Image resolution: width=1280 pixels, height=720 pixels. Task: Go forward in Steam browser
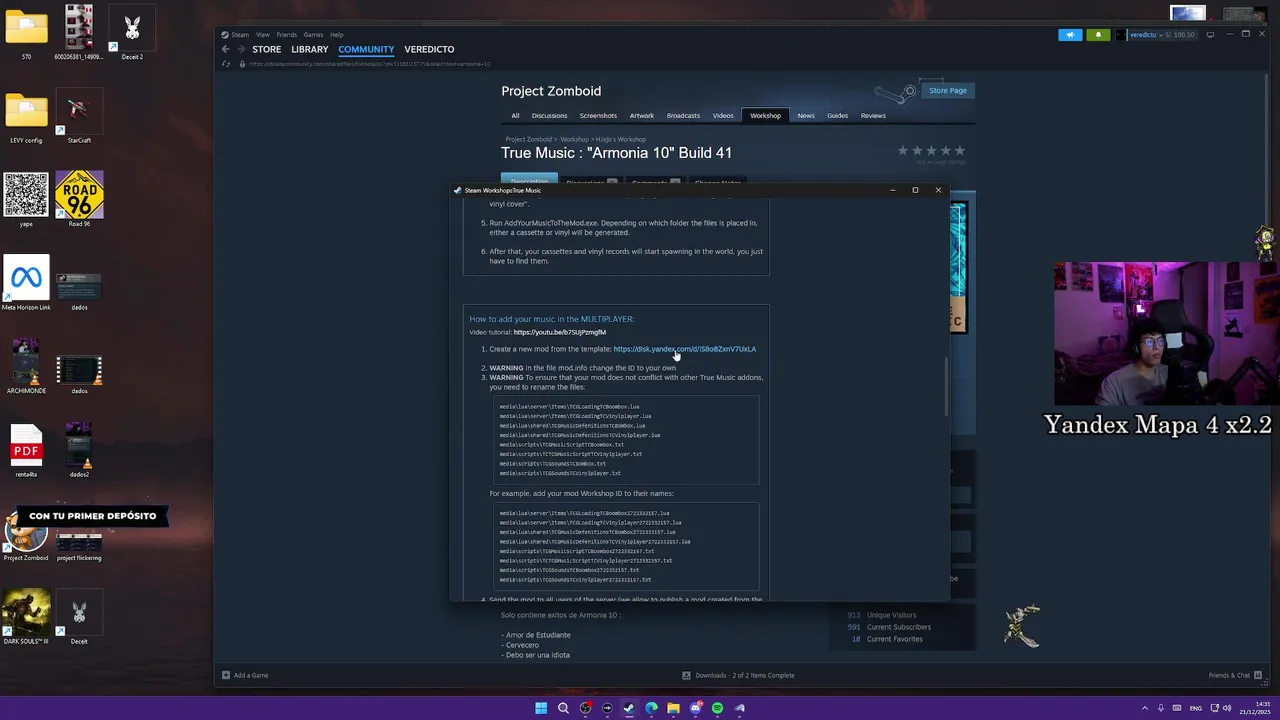click(x=241, y=49)
